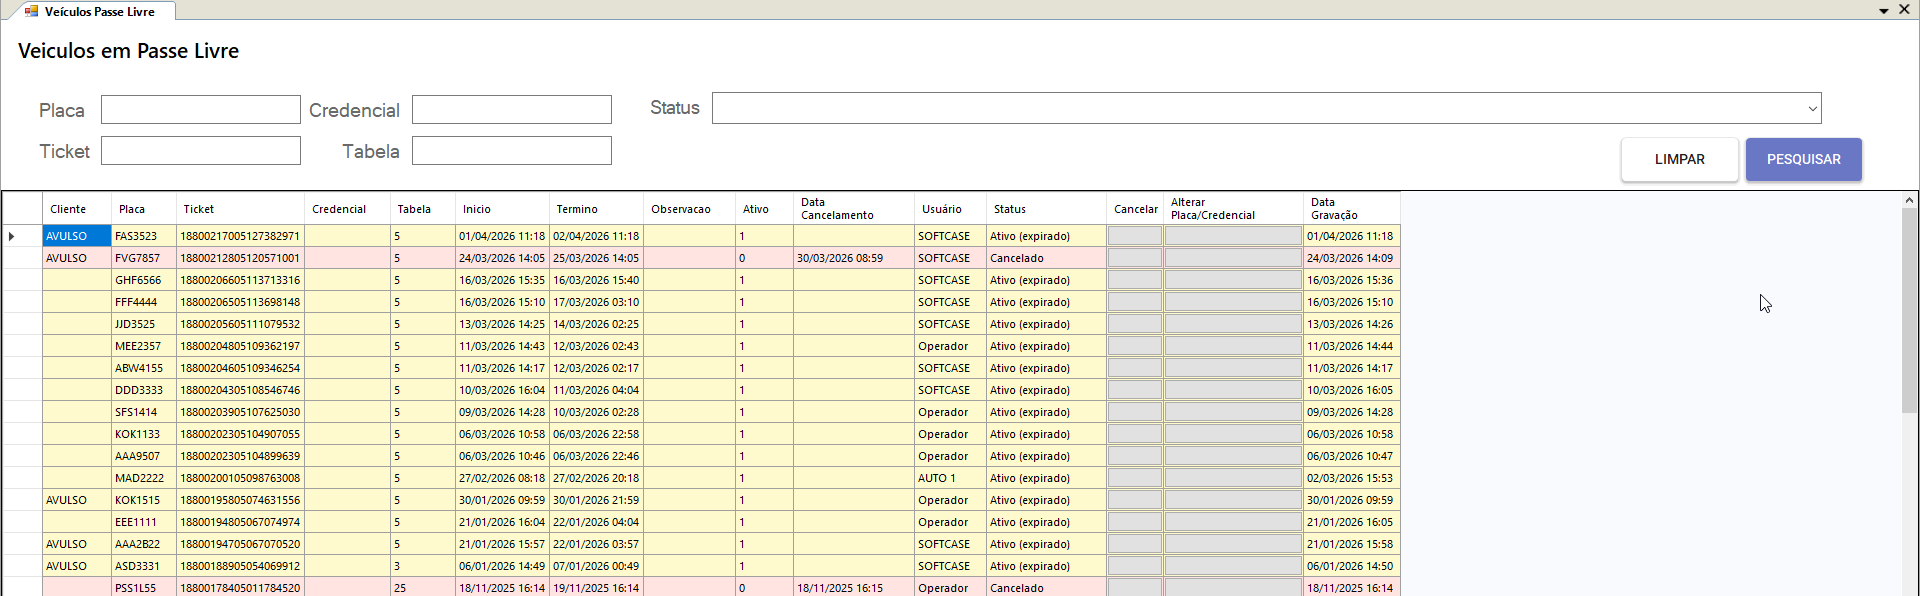Image resolution: width=1920 pixels, height=596 pixels.
Task: Click the grid vertical scrollbar thumb
Action: [1909, 310]
